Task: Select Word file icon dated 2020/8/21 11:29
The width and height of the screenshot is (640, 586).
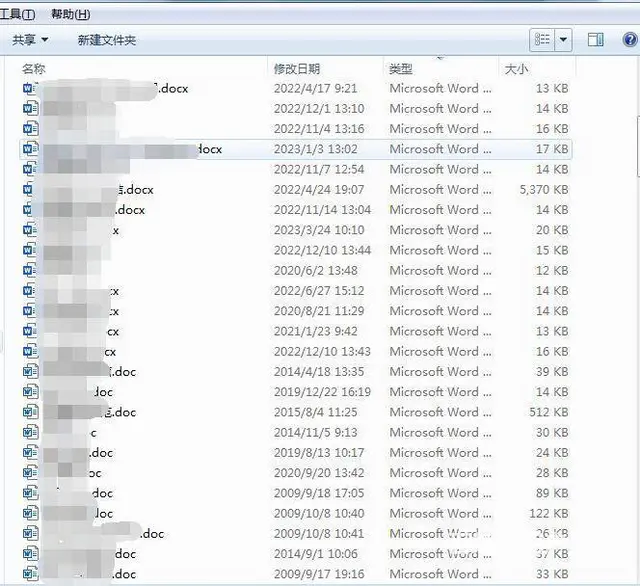Action: click(29, 311)
